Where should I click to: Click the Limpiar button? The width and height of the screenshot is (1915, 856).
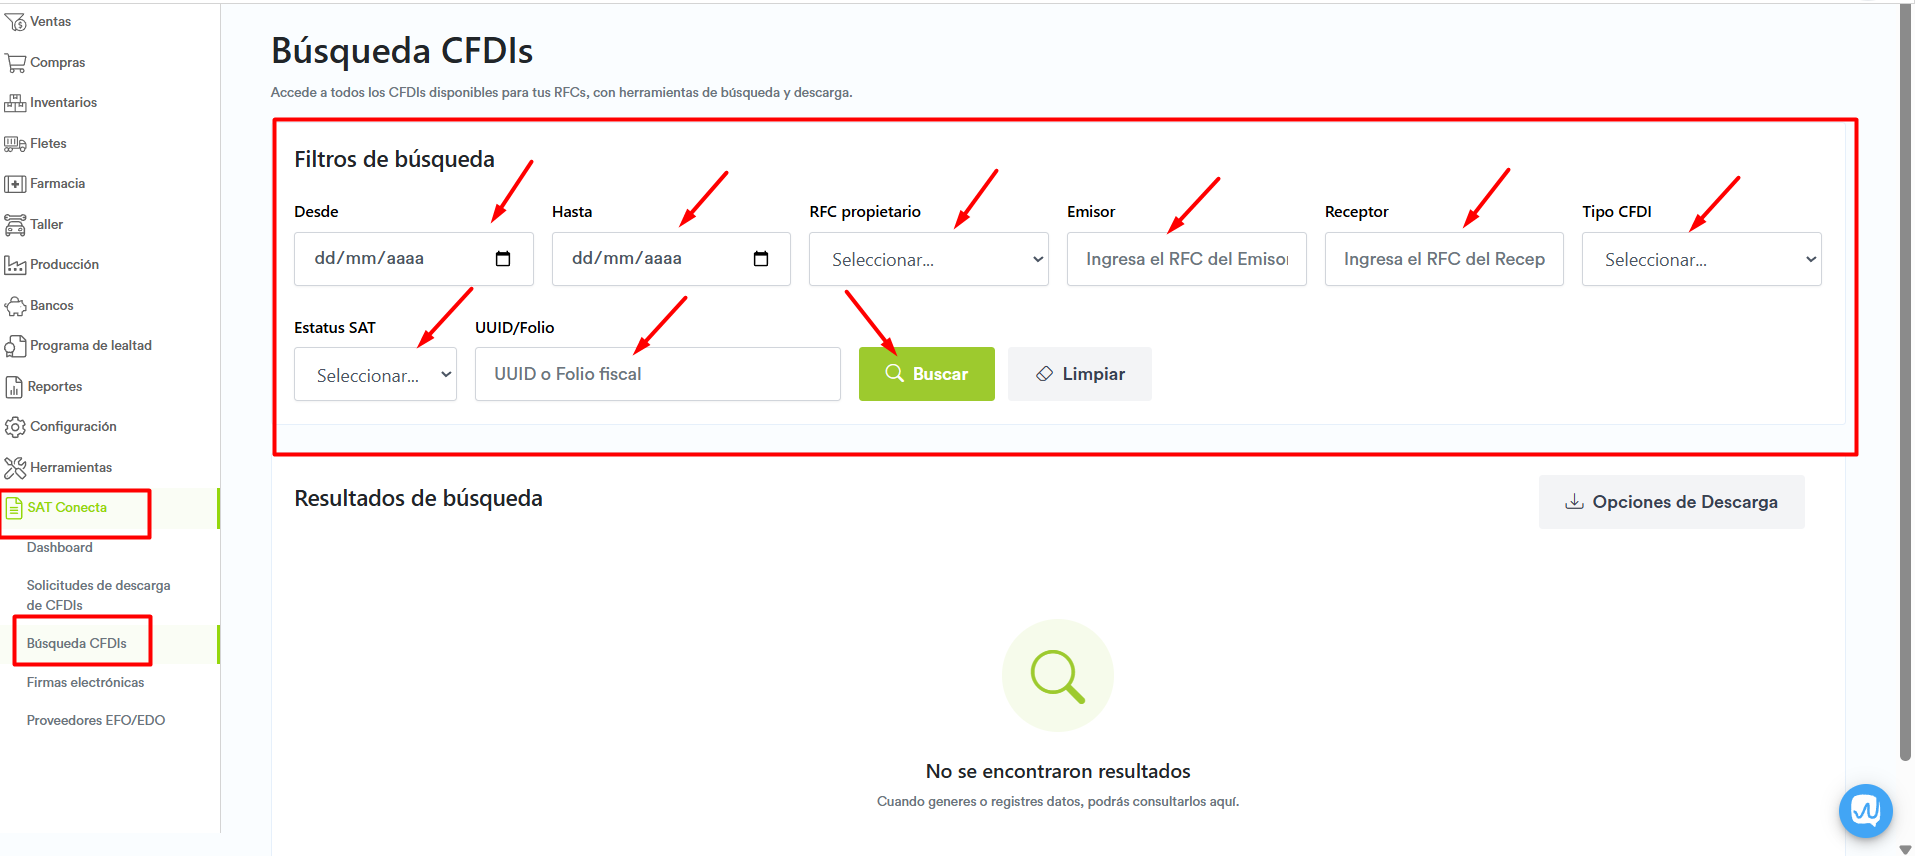coord(1079,374)
